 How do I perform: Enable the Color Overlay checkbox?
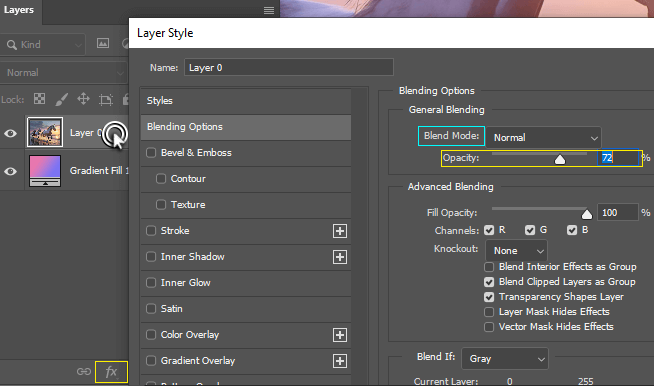point(151,335)
